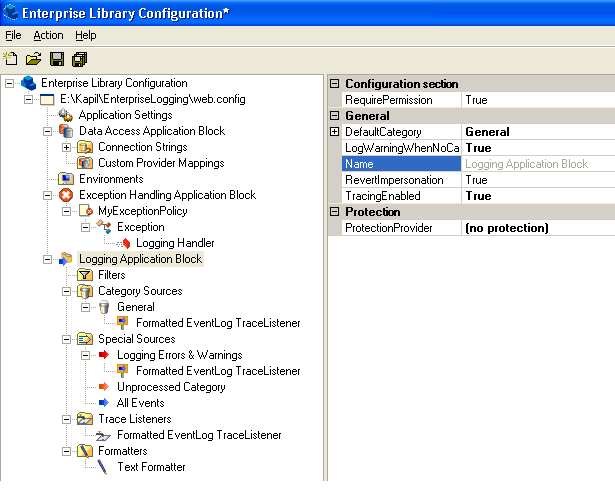615x490 pixels.
Task: Click the Text Formatter pencil icon
Action: pyautogui.click(x=102, y=467)
